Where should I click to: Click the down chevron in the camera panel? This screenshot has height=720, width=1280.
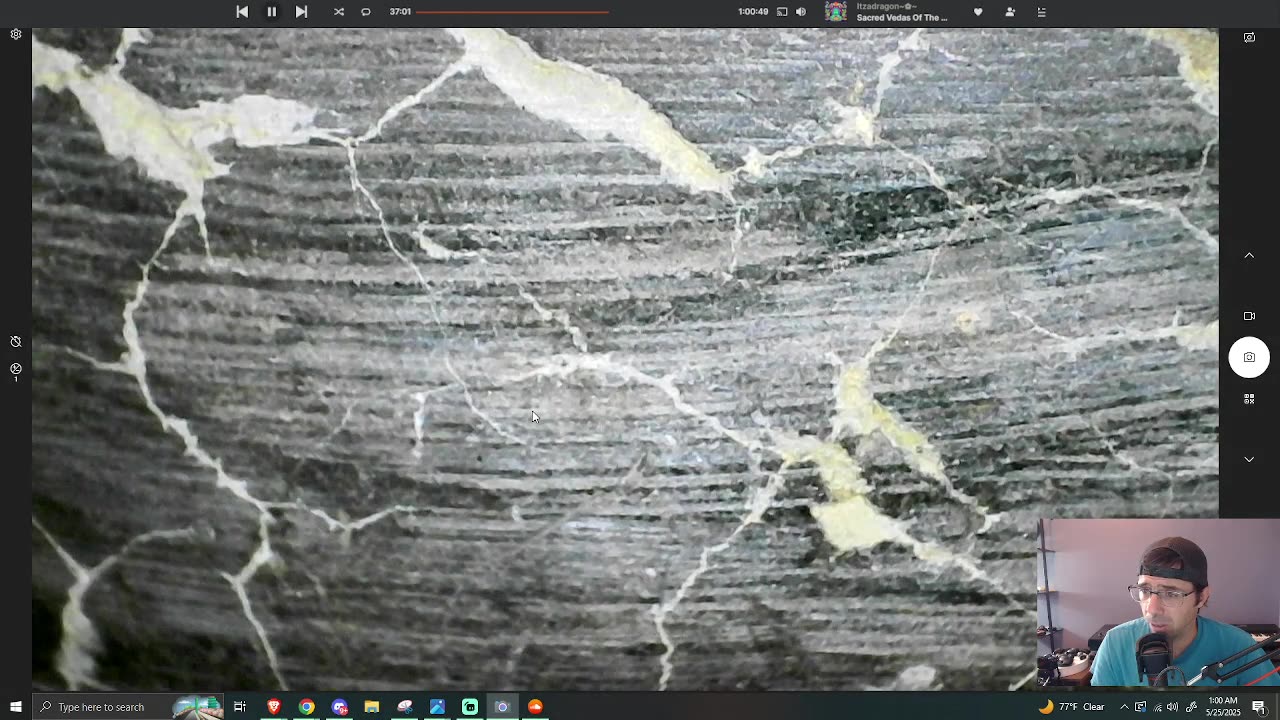pos(1249,459)
